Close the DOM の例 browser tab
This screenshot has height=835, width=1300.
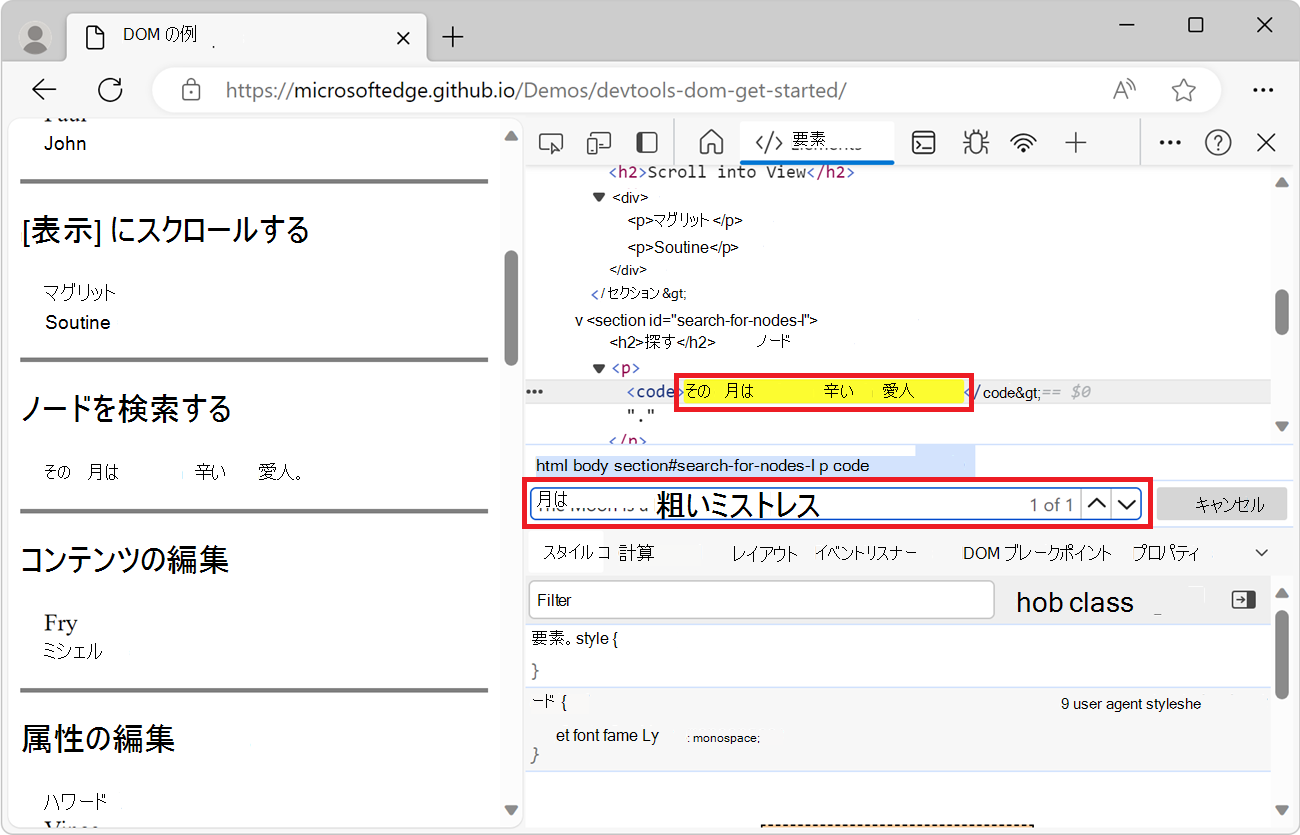[404, 38]
